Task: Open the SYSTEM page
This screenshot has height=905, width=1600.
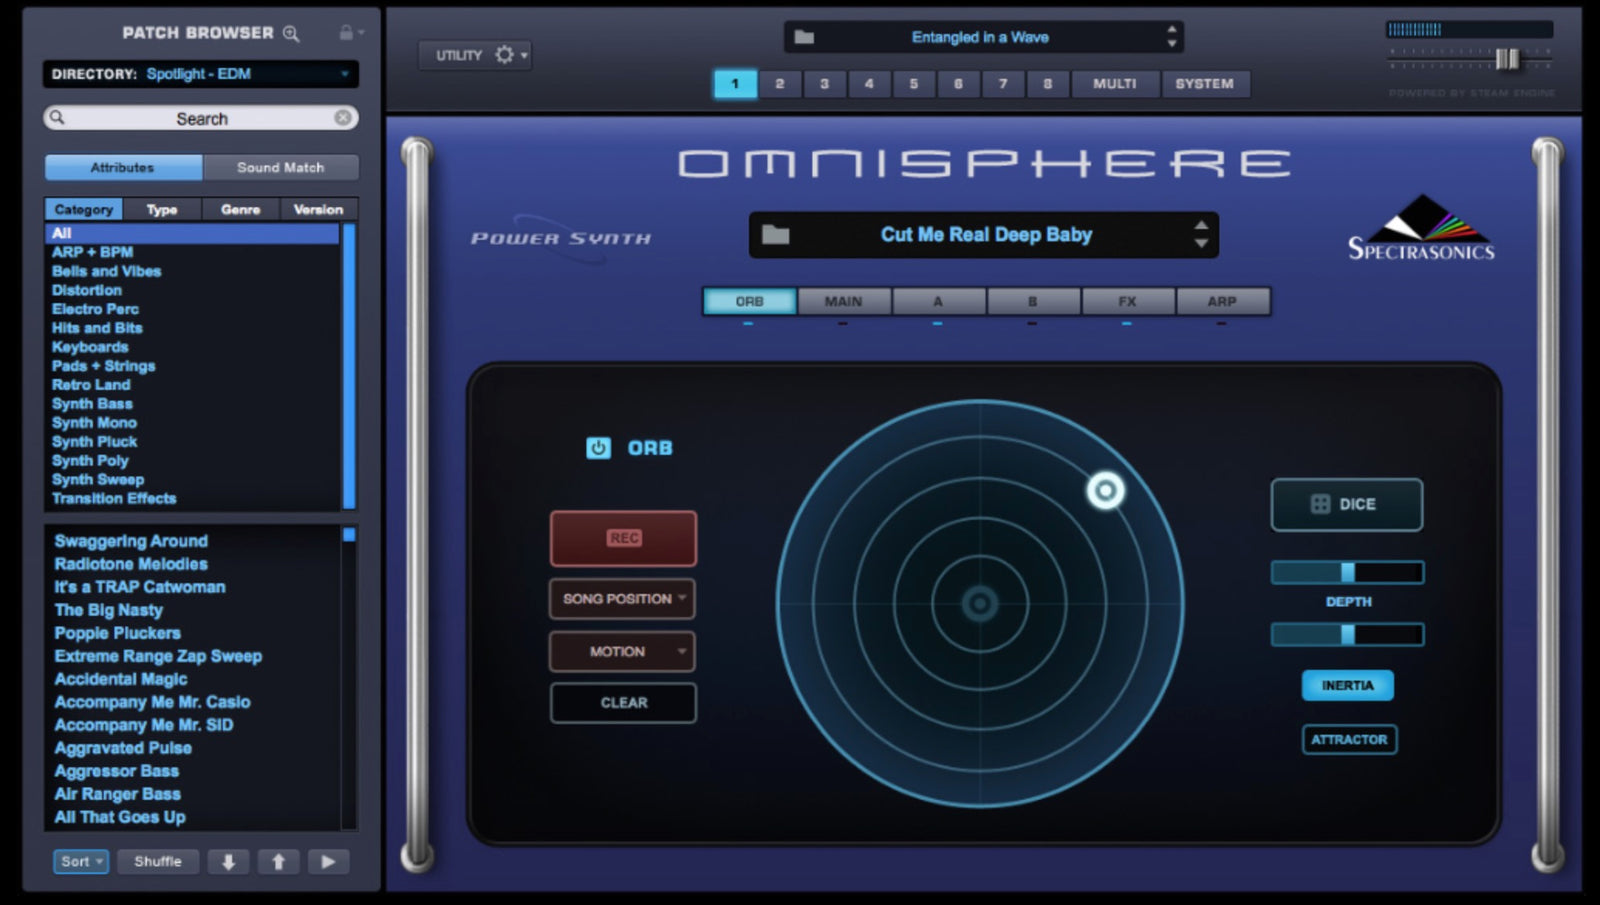Action: 1205,84
